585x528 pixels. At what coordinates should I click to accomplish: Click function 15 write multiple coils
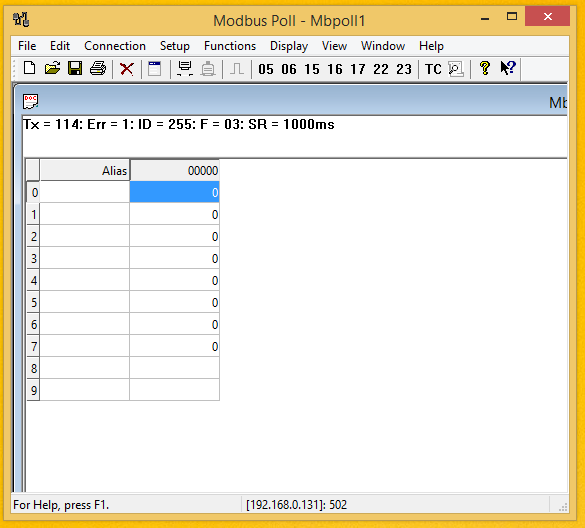pos(312,69)
